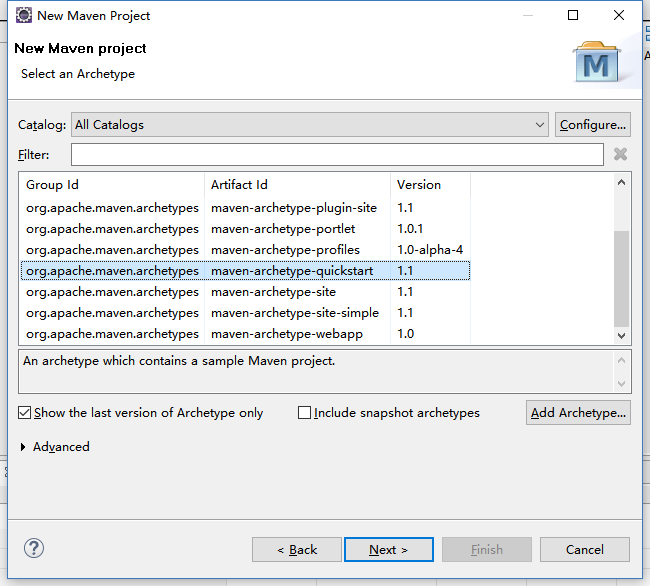Select maven-archetype-site-simple row
Screen dimensions: 650x586
(245, 313)
